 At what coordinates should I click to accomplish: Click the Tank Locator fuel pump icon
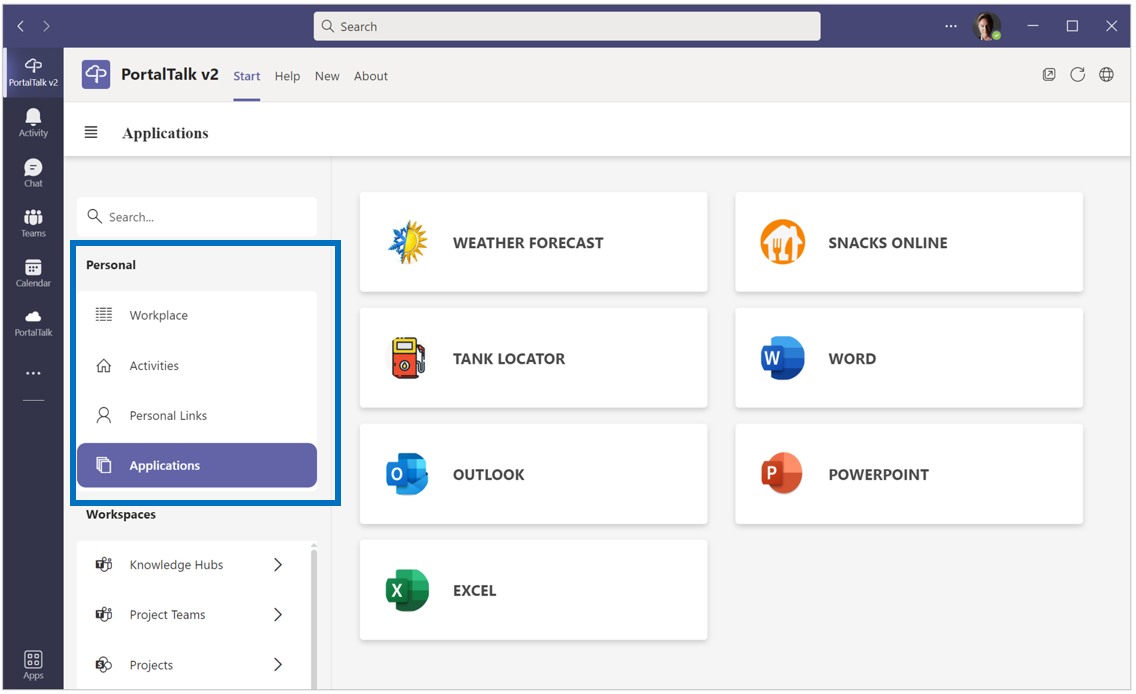(408, 358)
